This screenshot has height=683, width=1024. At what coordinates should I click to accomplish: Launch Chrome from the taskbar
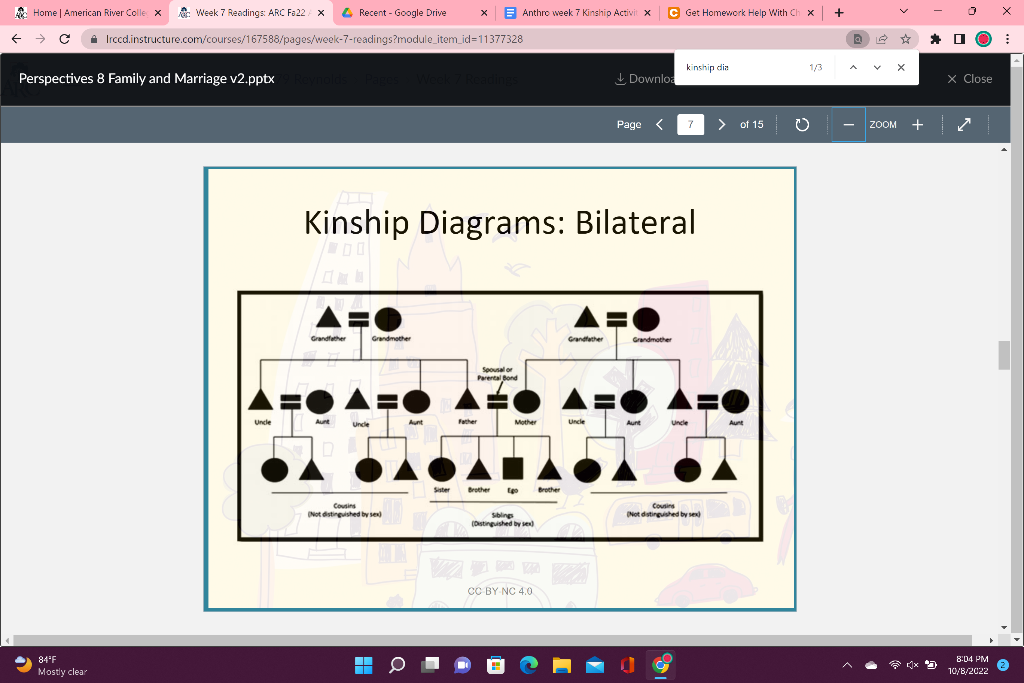(661, 664)
